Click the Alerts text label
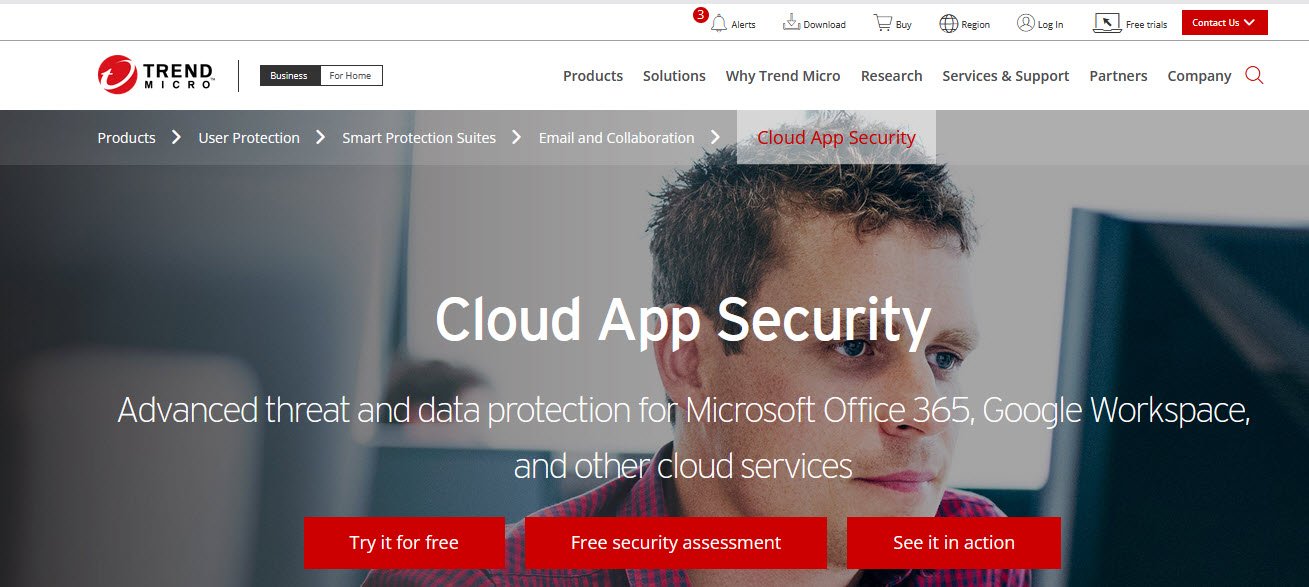Screen dimensions: 1309x587 tap(743, 25)
